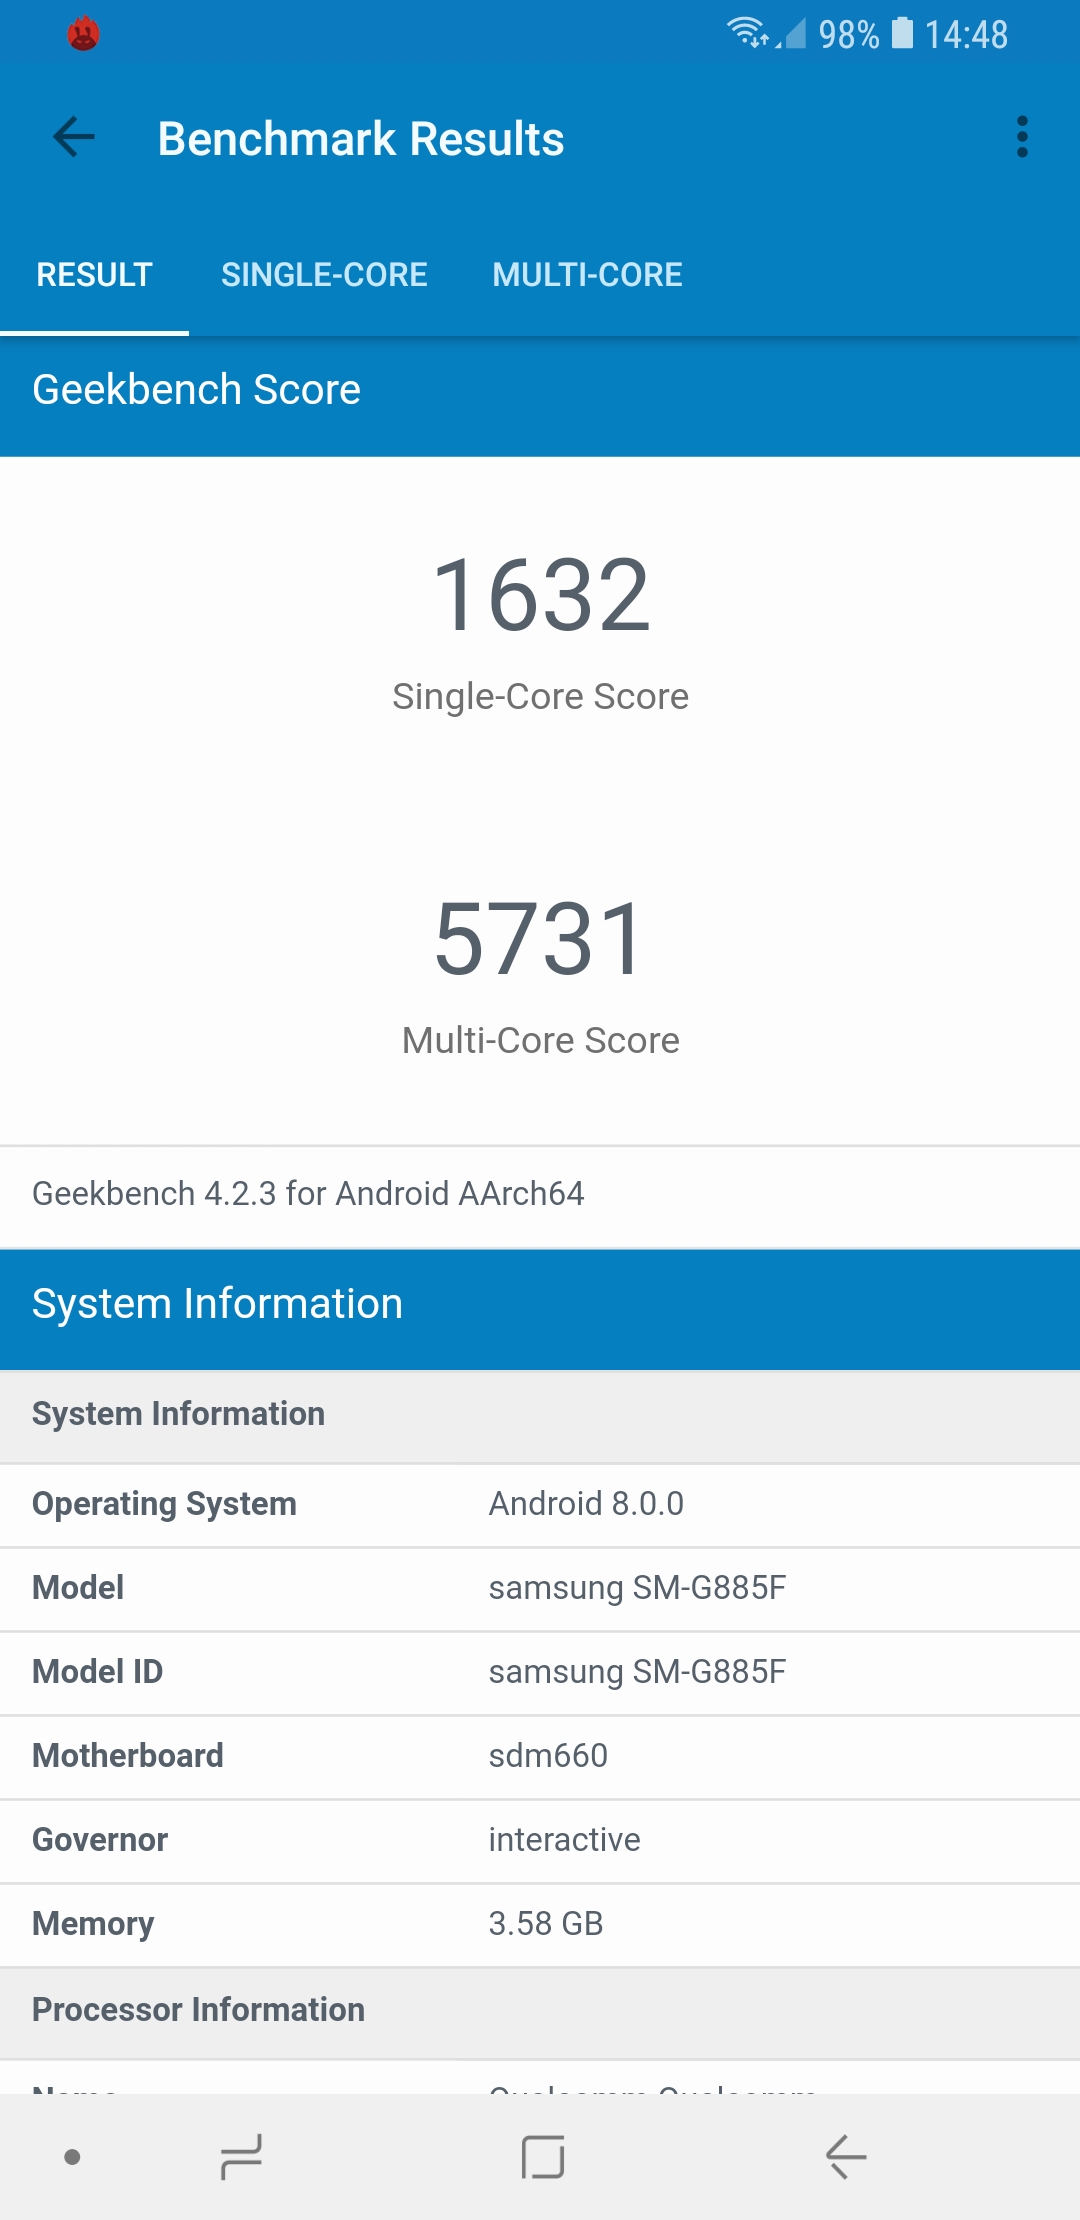This screenshot has height=2220, width=1080.
Task: Tap the navigation bar dot toggle
Action: tap(72, 2157)
